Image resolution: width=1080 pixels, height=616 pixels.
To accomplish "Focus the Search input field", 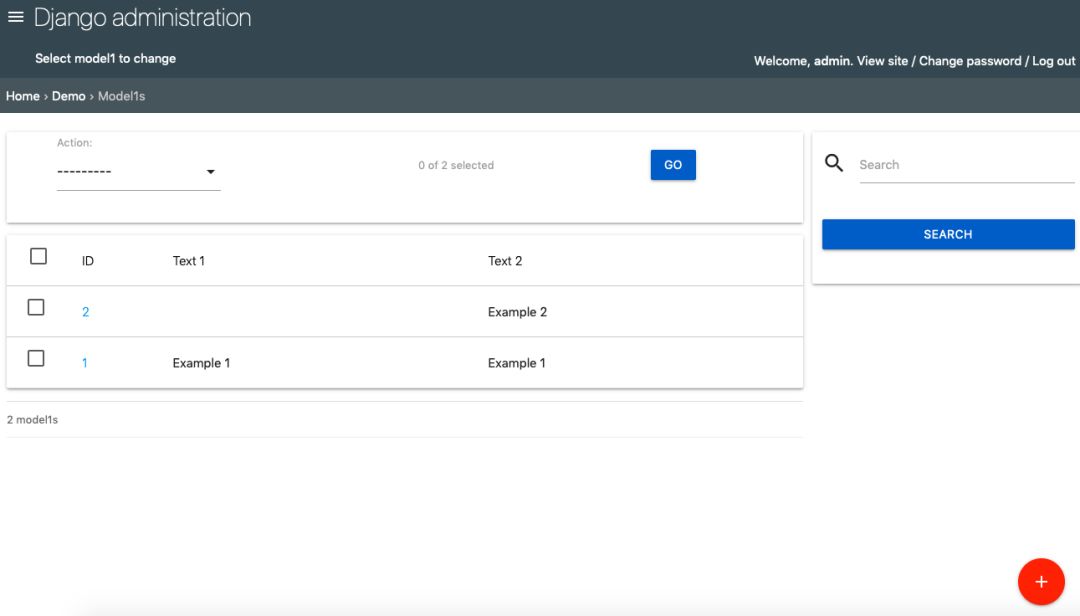I will (966, 165).
